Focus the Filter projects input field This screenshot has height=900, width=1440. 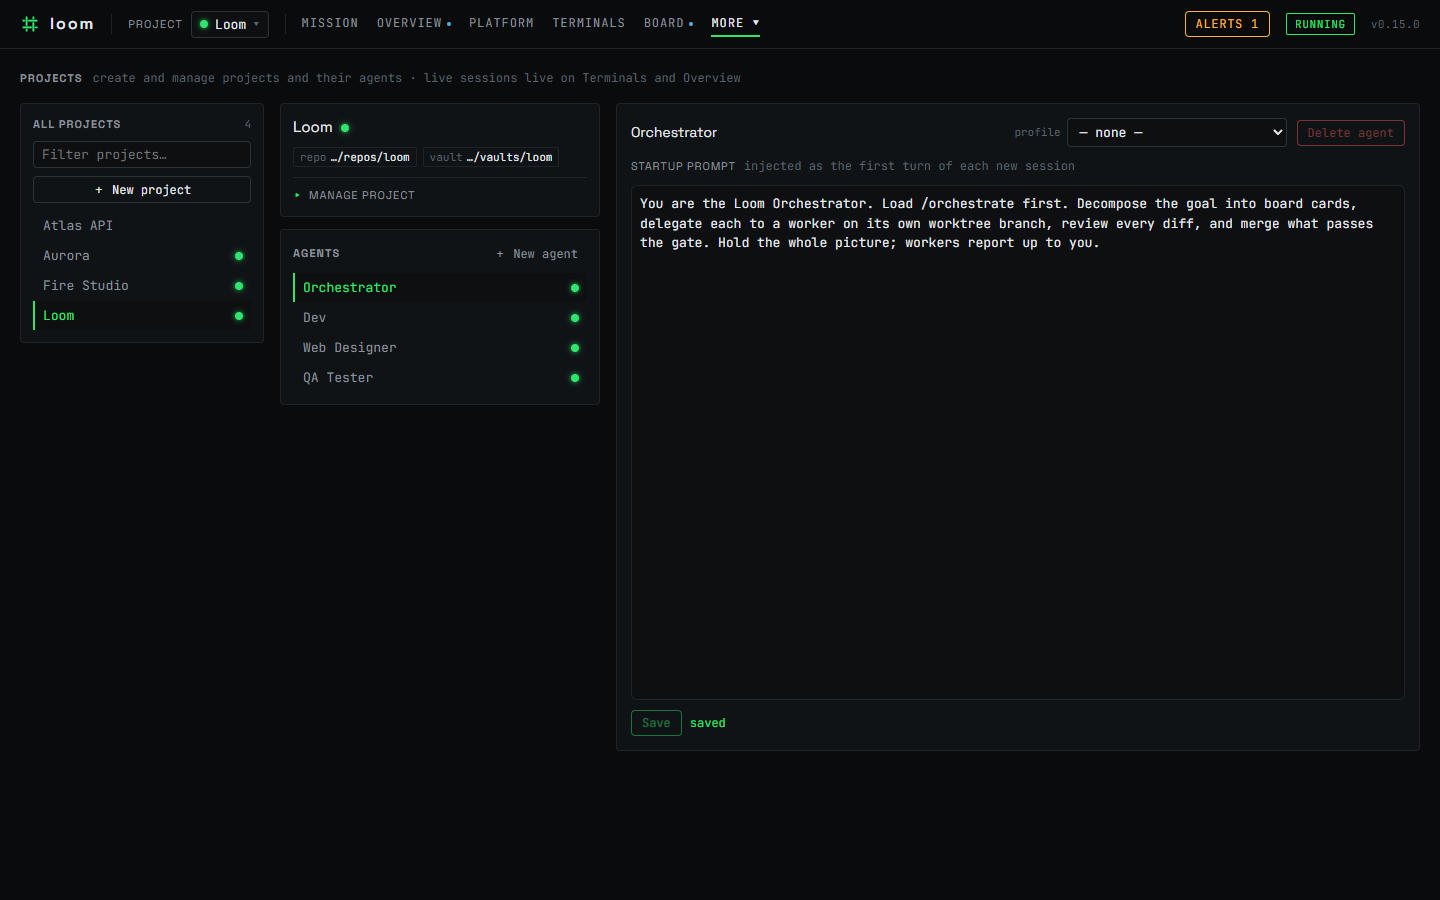tap(142, 155)
